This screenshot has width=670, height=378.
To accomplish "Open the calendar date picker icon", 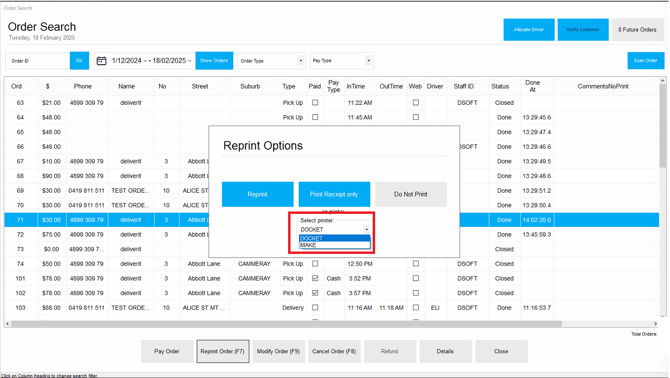I will 101,61.
